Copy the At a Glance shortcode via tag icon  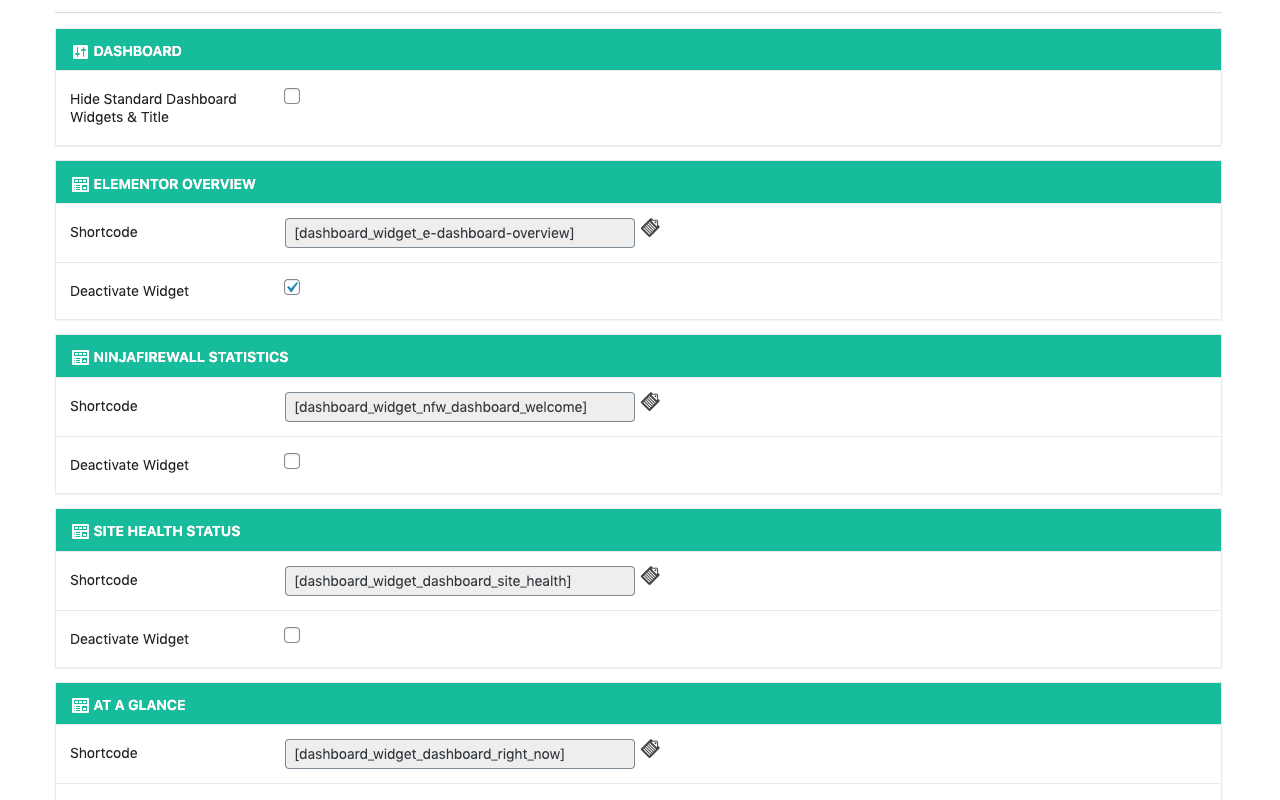[650, 749]
